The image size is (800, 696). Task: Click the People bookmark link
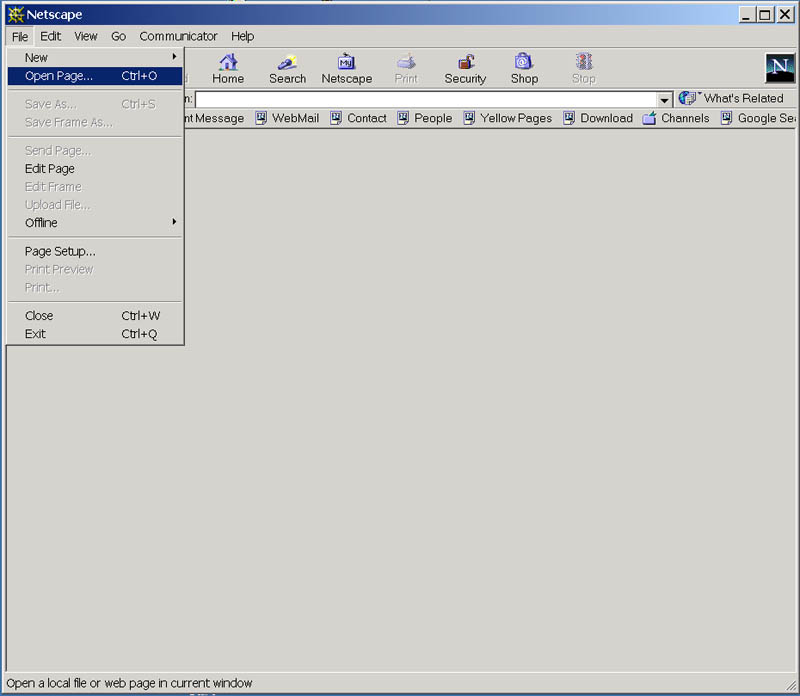433,118
